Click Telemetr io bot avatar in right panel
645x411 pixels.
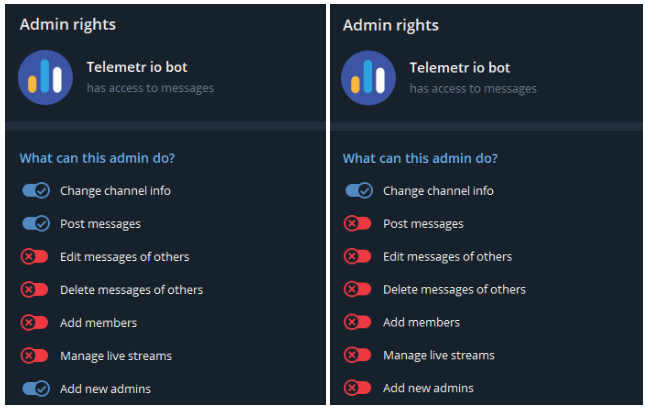coord(370,77)
